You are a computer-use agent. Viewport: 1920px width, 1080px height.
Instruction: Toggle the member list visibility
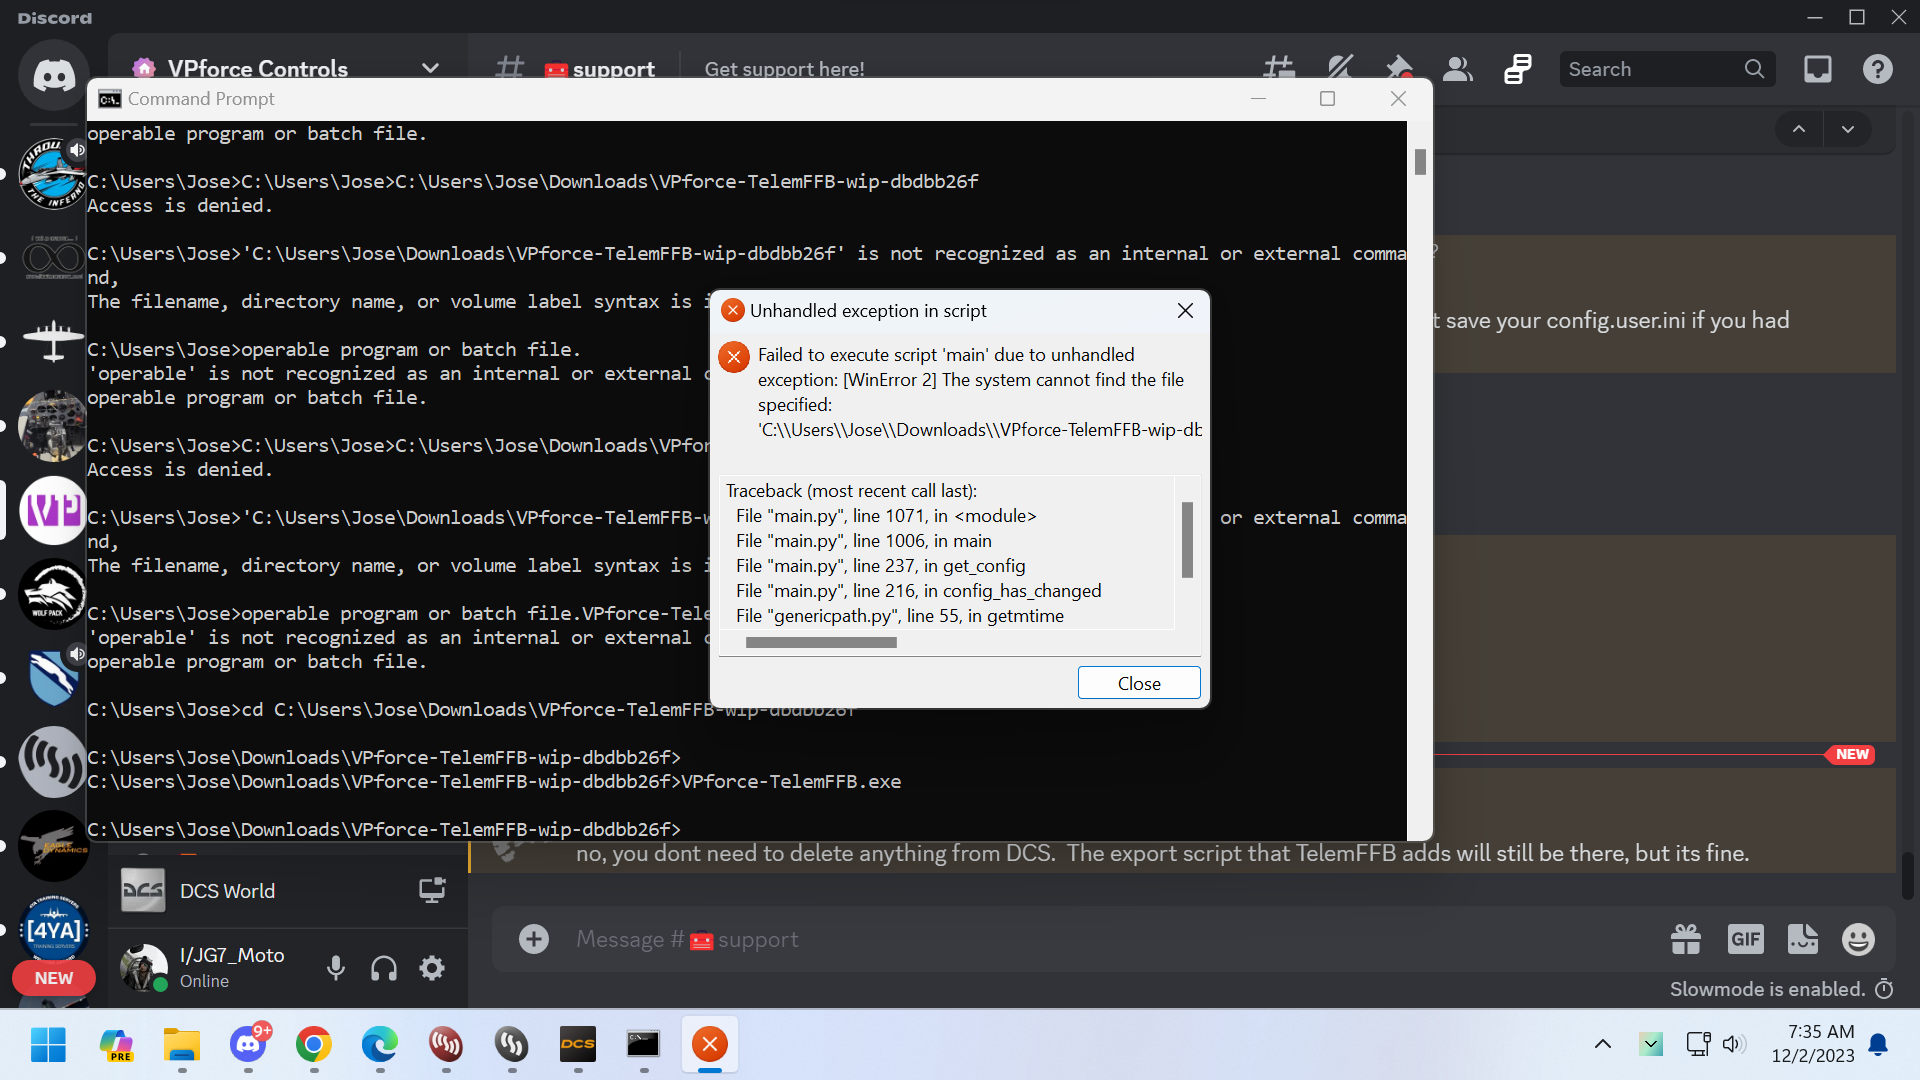point(1458,68)
